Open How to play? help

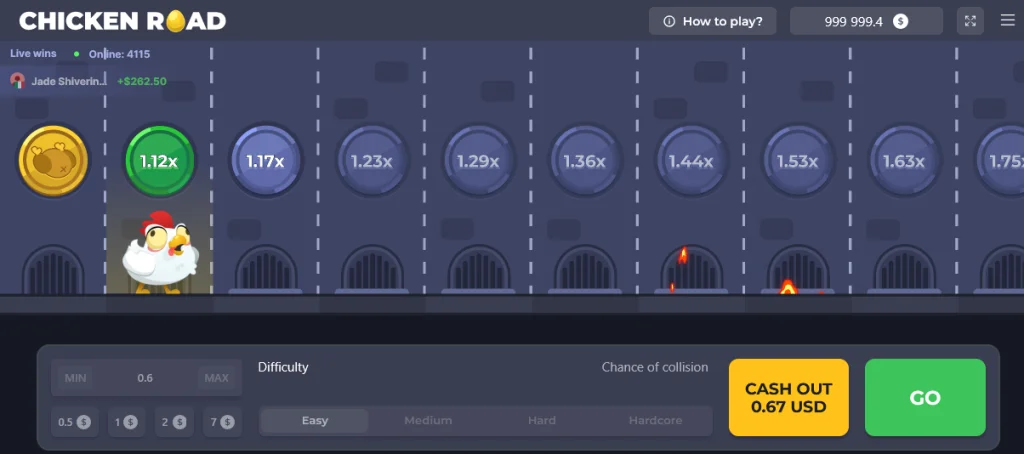(x=712, y=21)
